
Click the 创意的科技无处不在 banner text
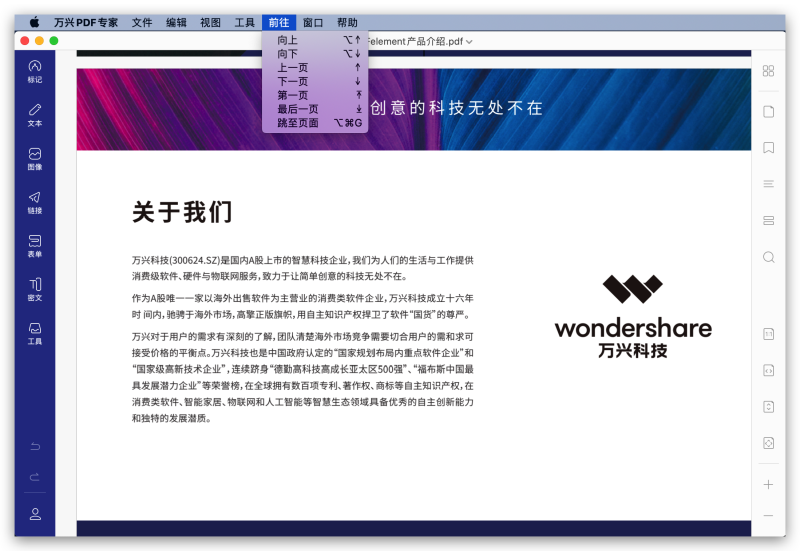coord(457,108)
